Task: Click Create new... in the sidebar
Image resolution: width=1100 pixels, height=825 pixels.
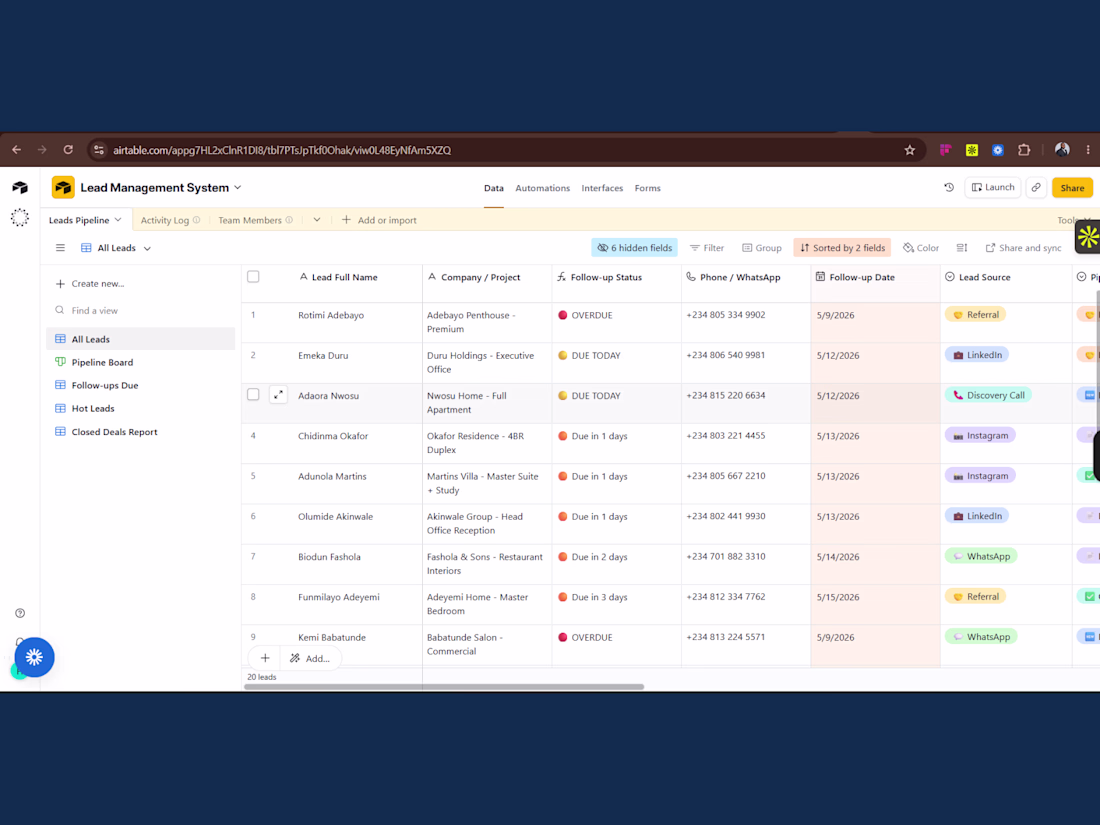Action: click(x=90, y=283)
